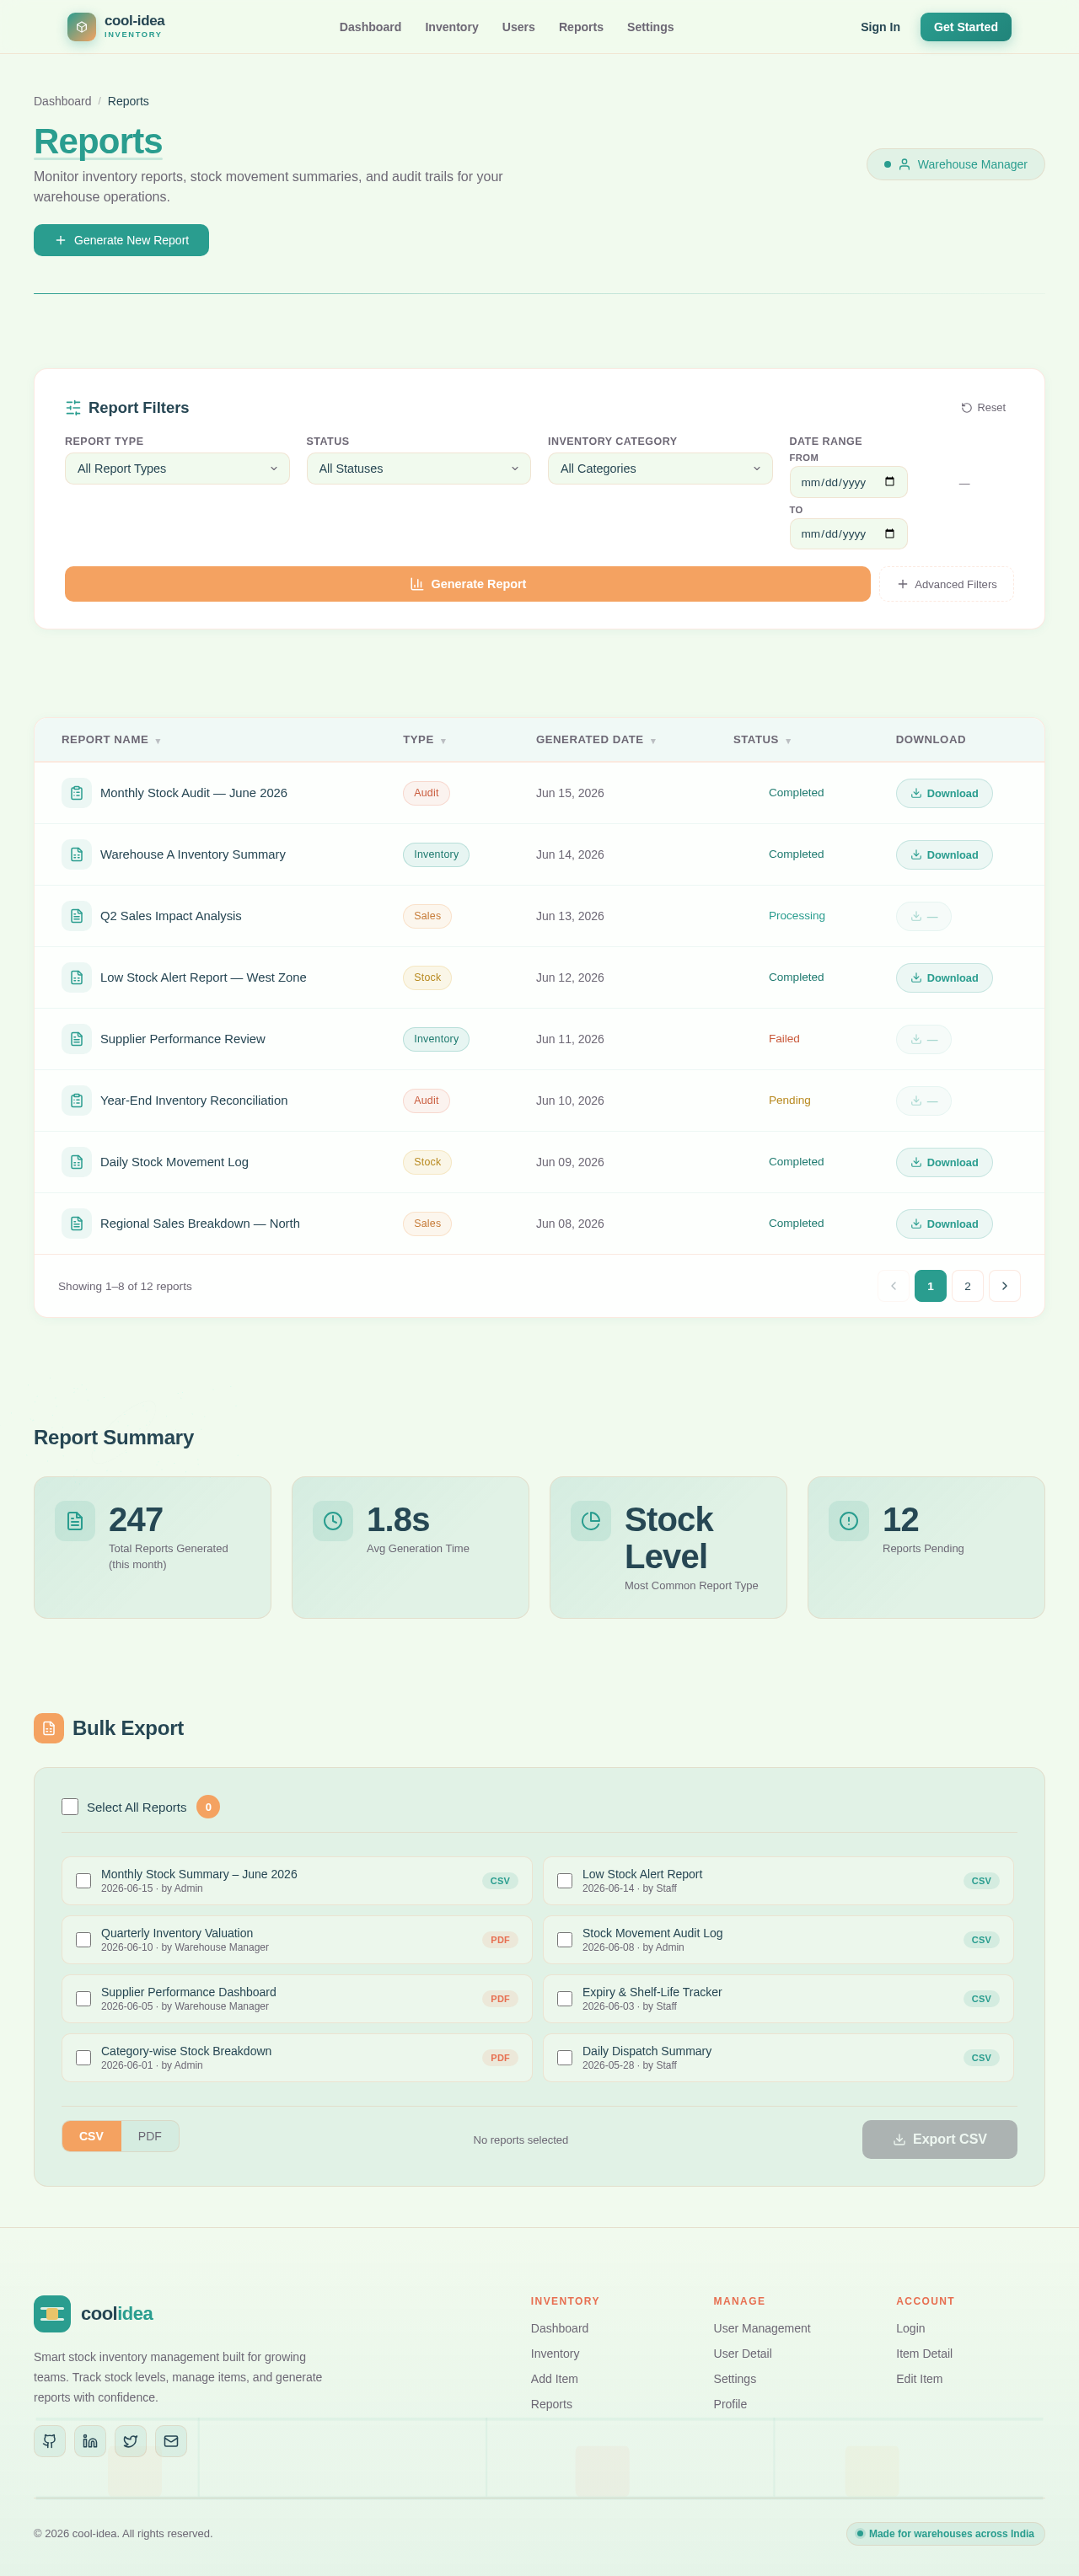
Task: Check Stock Movement Audit Log report
Action: click(565, 1940)
